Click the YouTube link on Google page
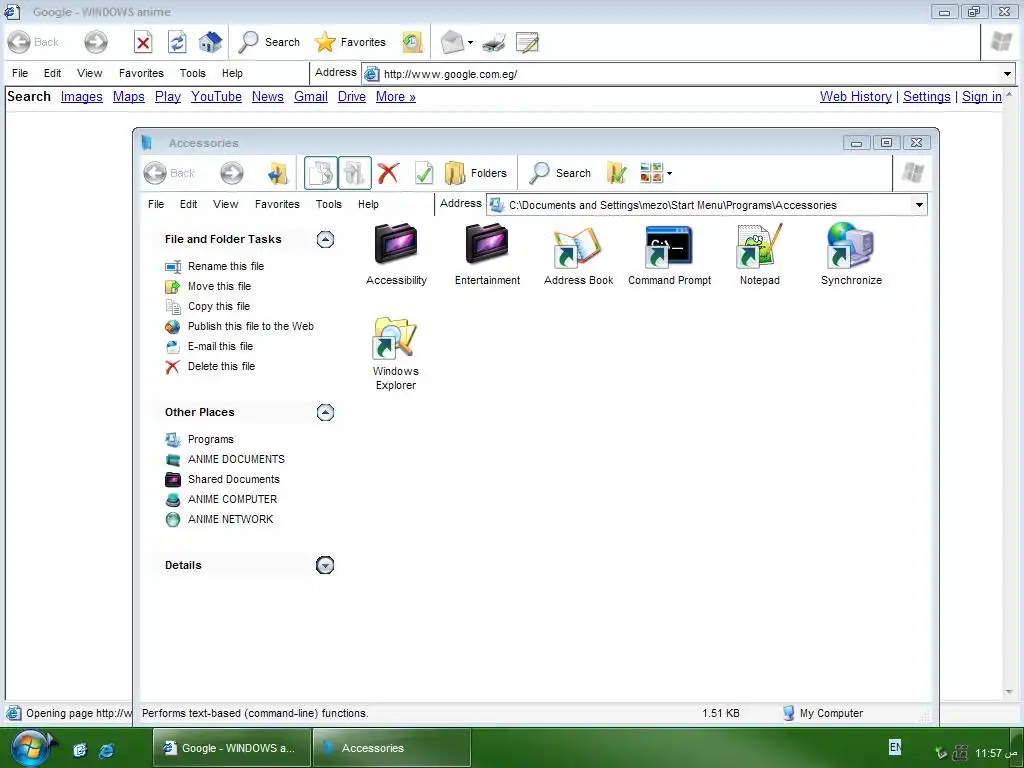 coord(216,97)
